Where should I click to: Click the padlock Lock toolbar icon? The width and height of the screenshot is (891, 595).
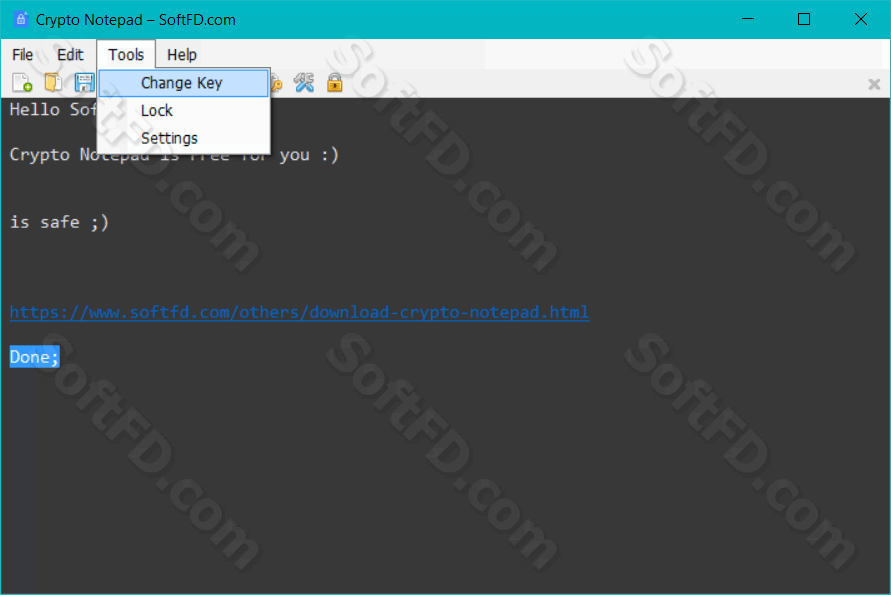[x=335, y=83]
